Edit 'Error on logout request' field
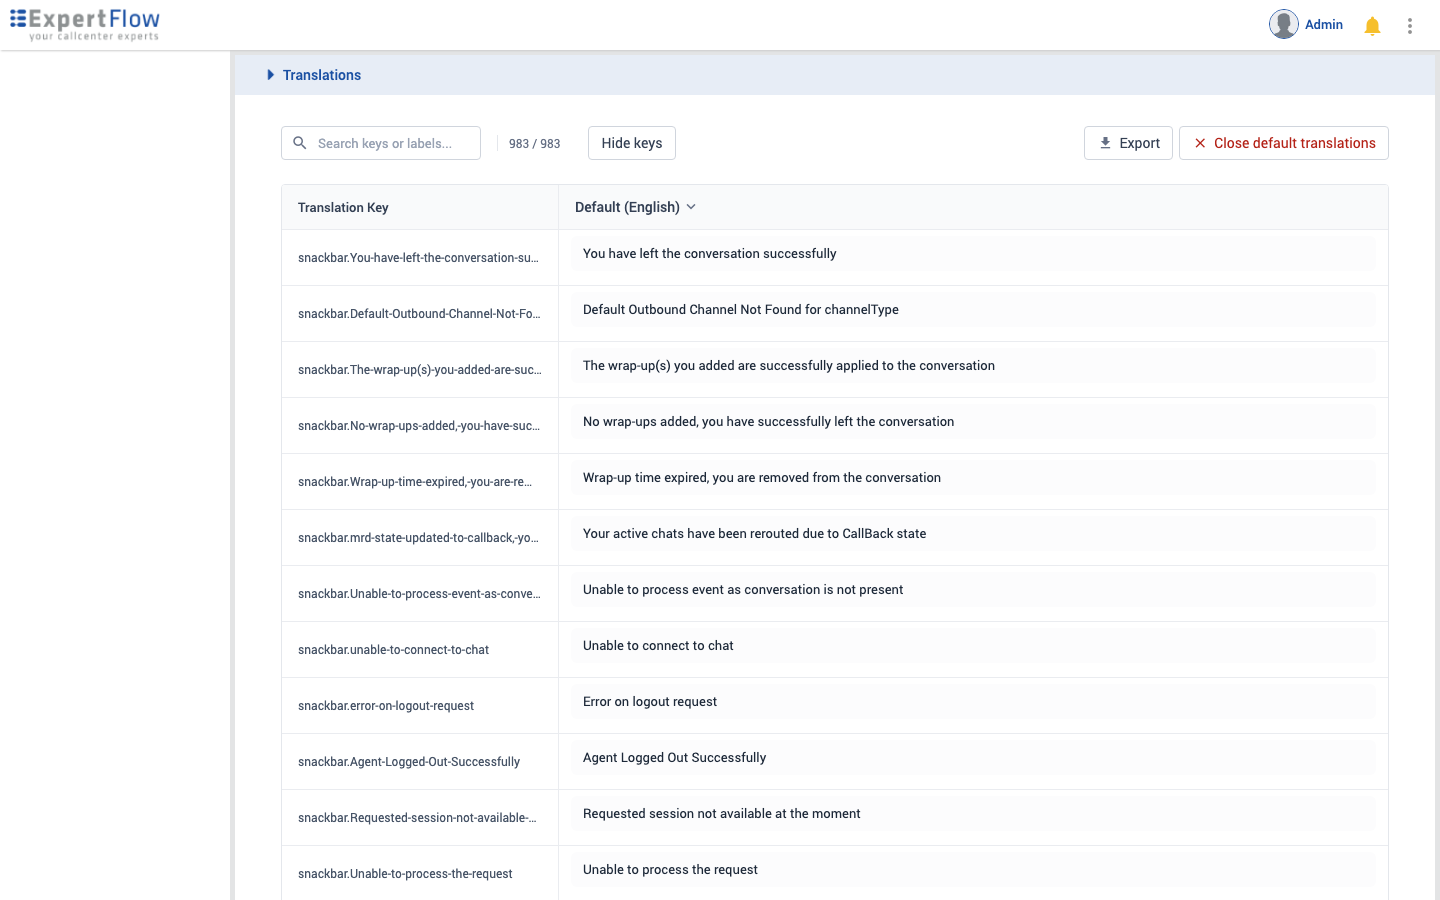 973,702
